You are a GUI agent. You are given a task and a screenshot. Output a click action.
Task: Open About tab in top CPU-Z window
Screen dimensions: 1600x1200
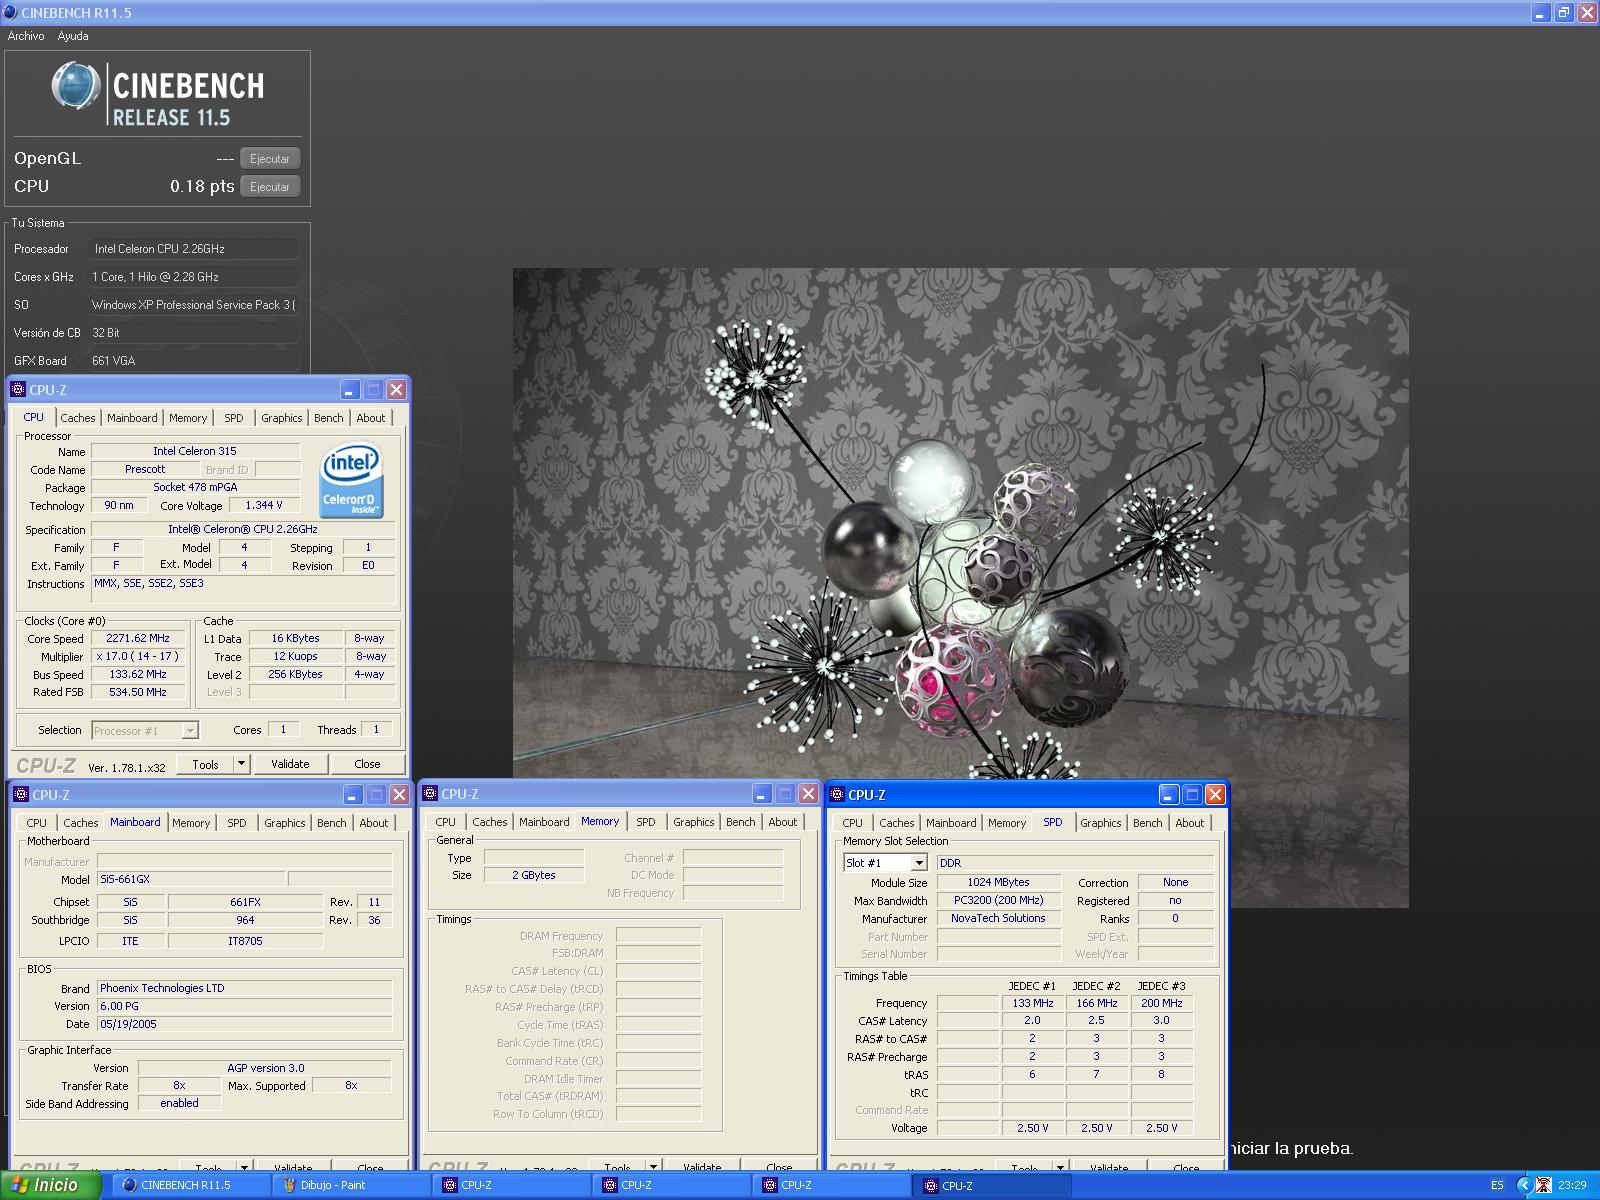click(x=371, y=418)
